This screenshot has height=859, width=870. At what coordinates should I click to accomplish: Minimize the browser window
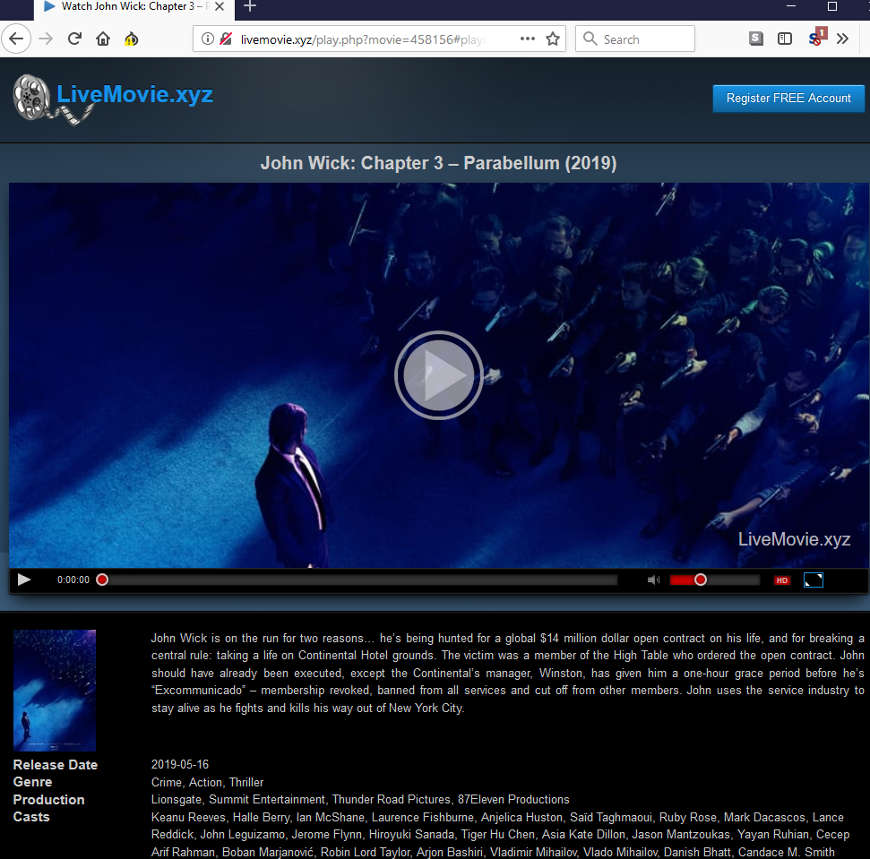coord(791,6)
